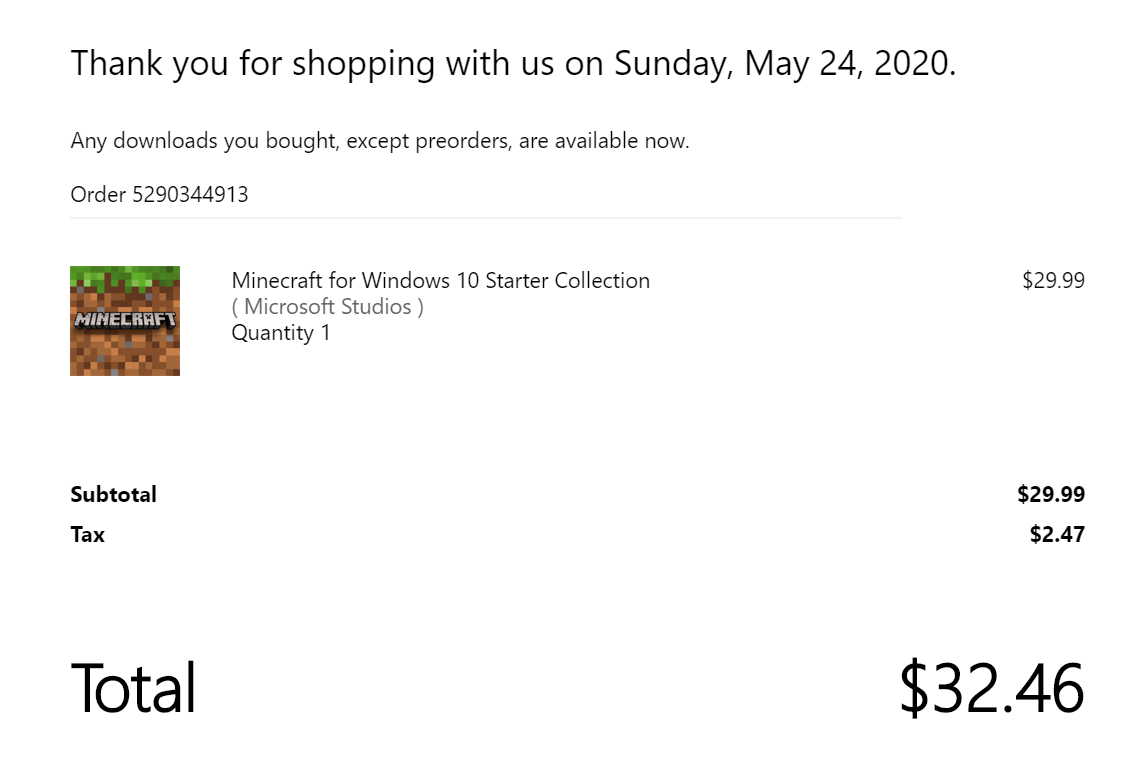This screenshot has height=766, width=1132.
Task: Select the Microsoft Studios publisher name
Action: [327, 307]
